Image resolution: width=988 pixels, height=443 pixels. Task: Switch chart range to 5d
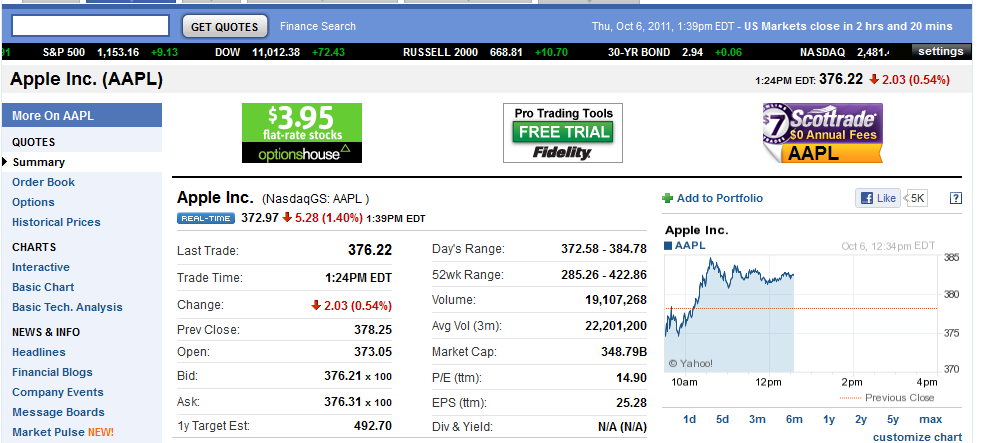point(722,419)
